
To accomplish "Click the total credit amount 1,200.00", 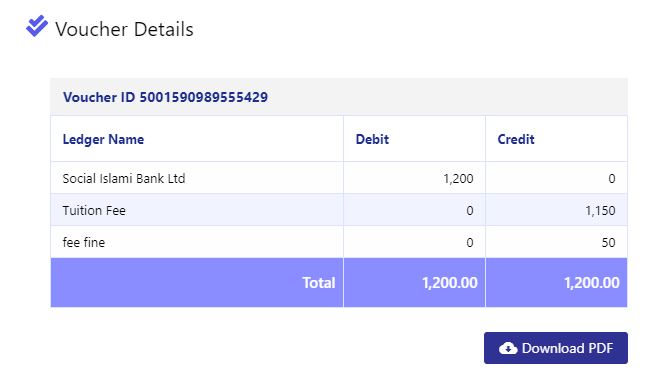I will point(592,283).
